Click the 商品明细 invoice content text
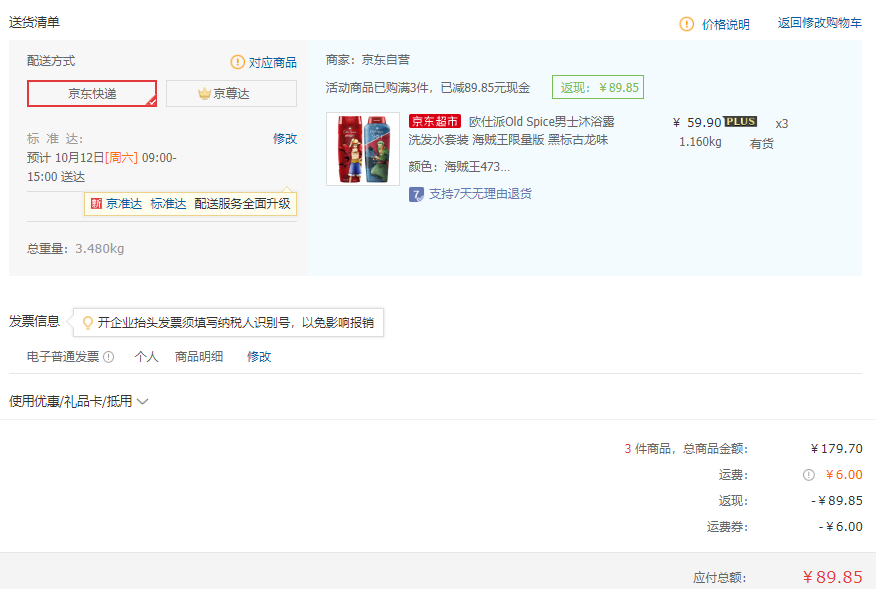The height and width of the screenshot is (589, 876). click(x=199, y=357)
